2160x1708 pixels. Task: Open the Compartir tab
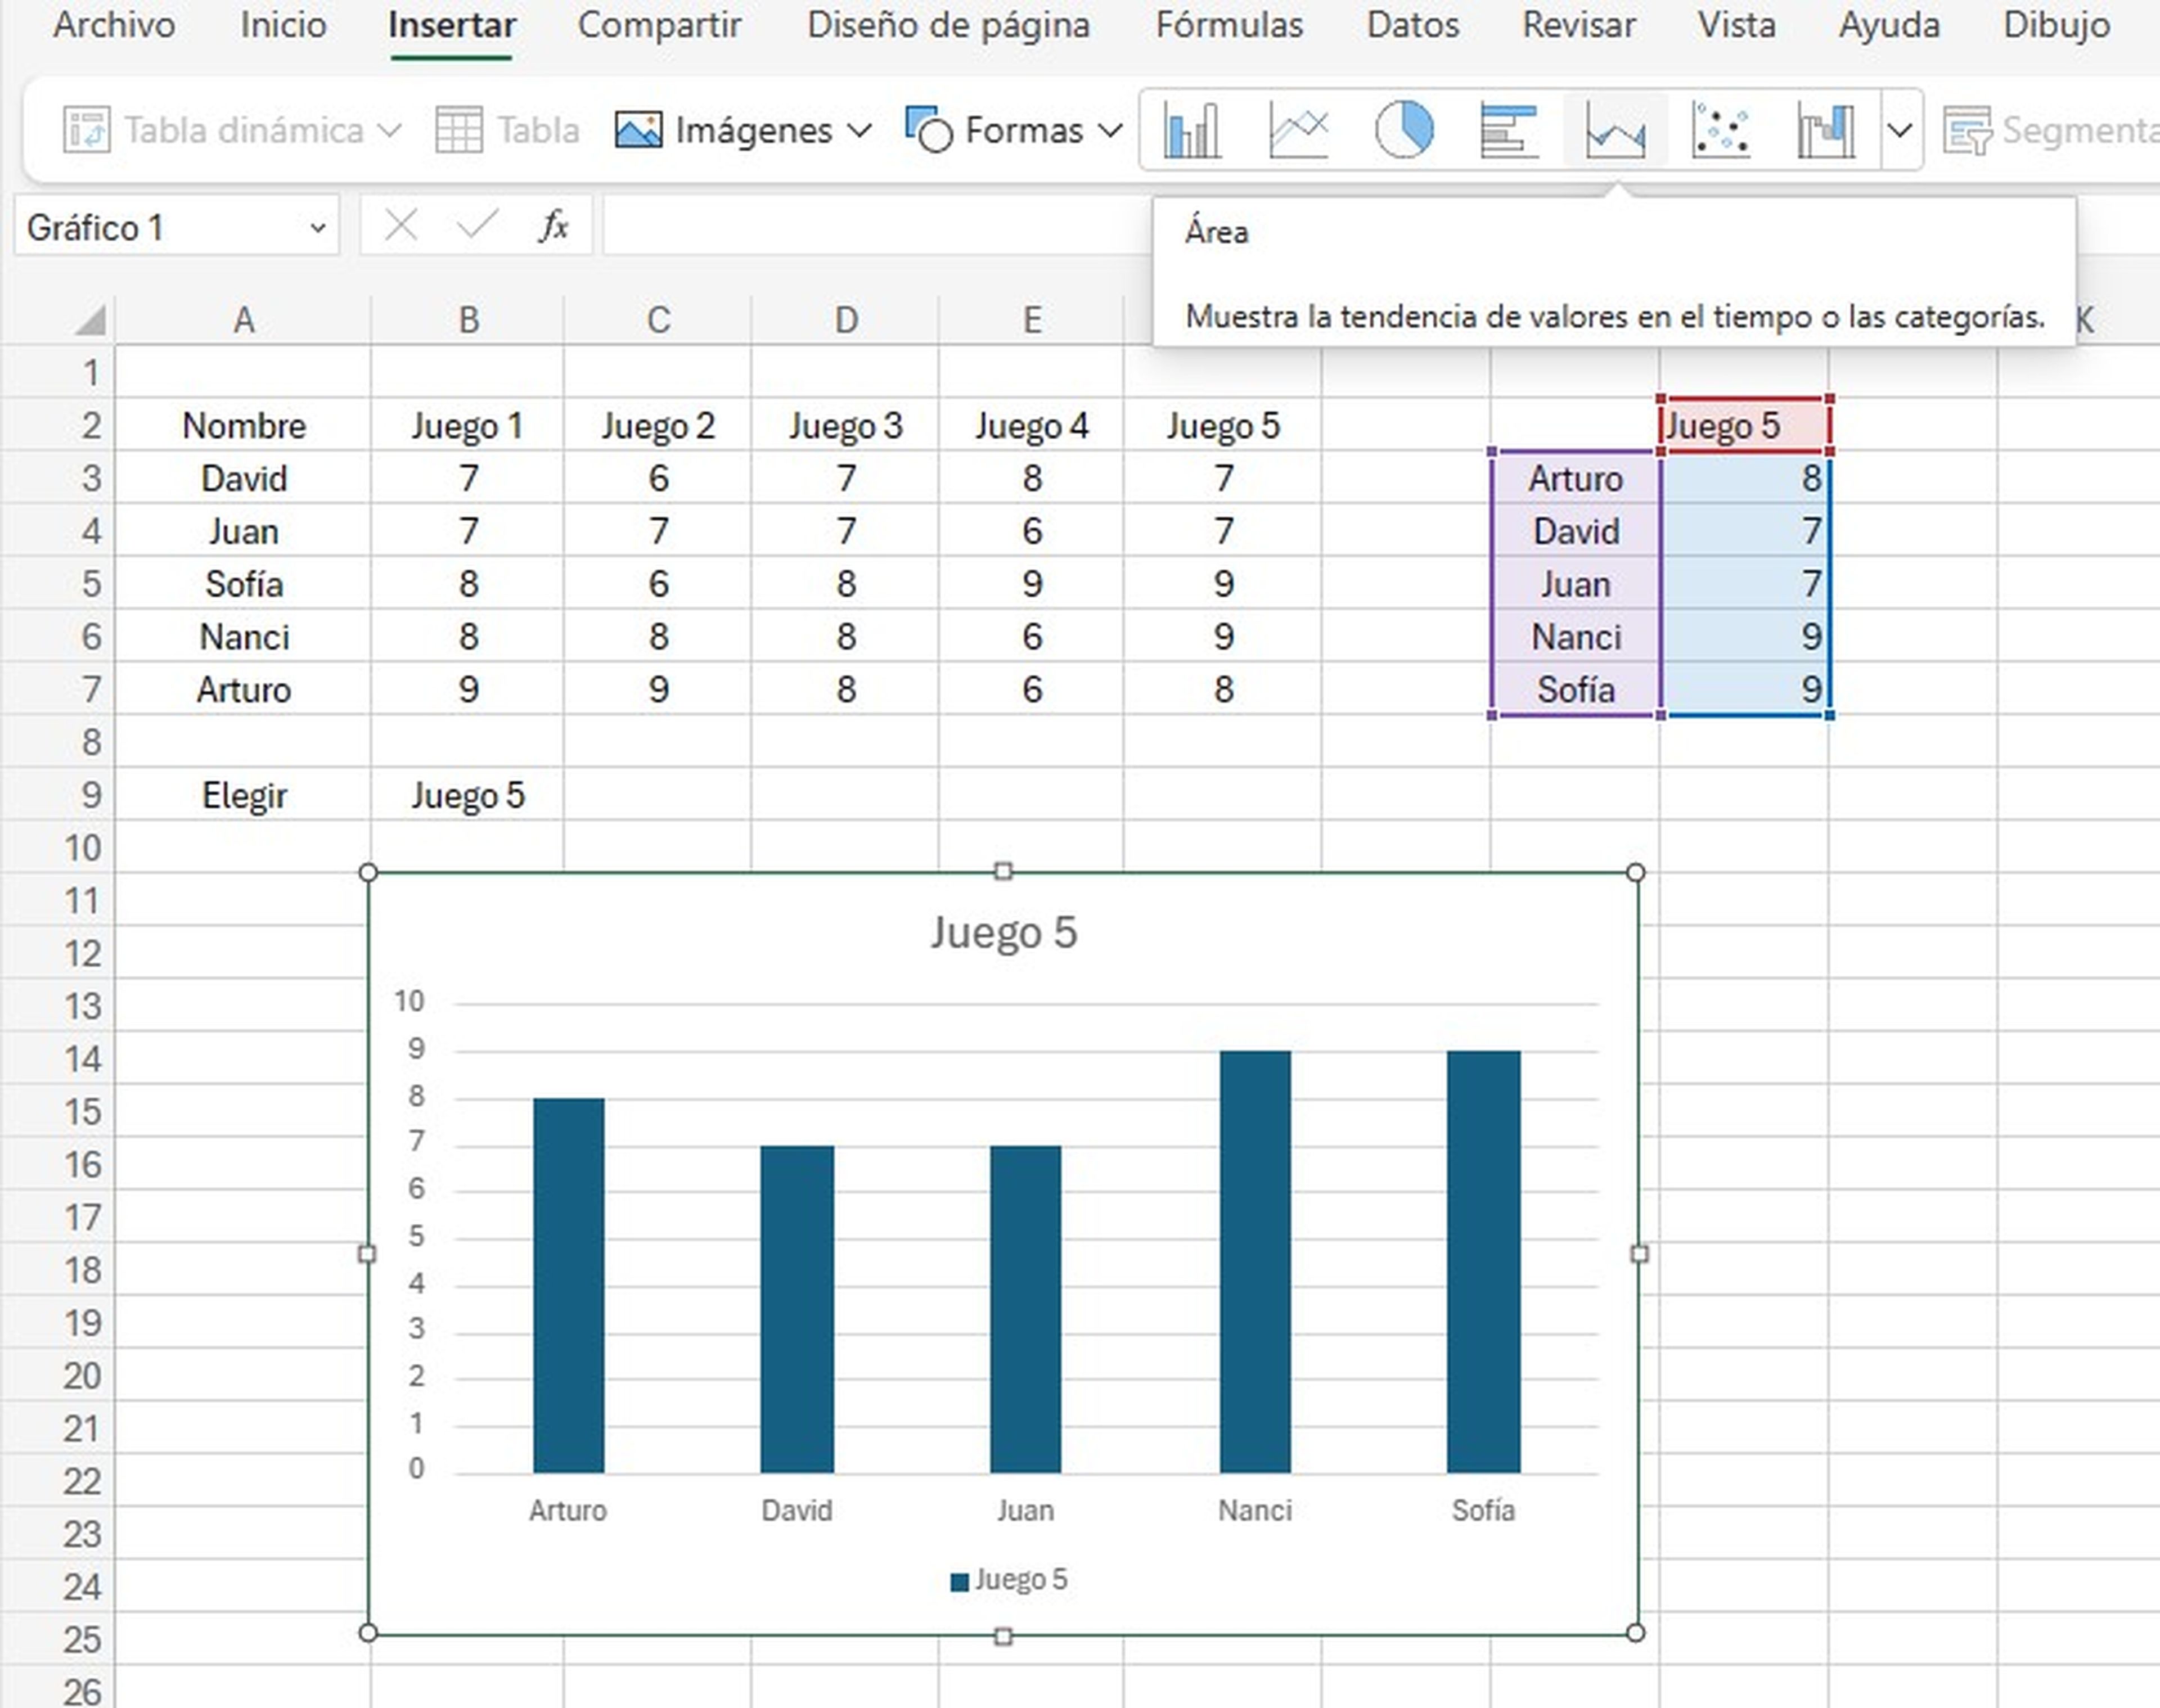click(659, 25)
